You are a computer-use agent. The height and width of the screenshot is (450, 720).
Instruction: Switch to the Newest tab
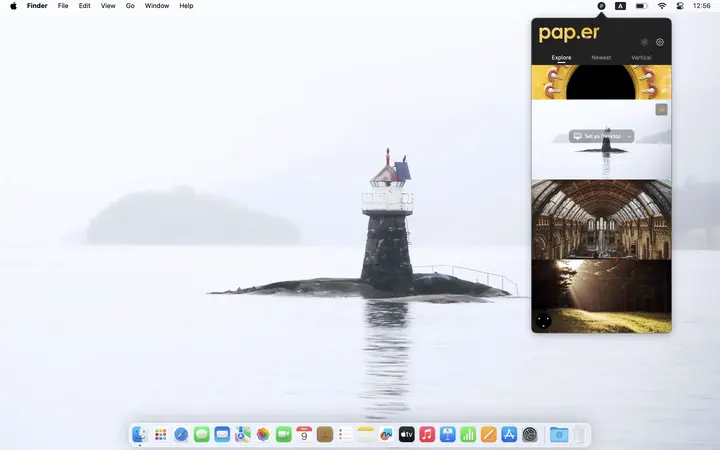(x=601, y=58)
